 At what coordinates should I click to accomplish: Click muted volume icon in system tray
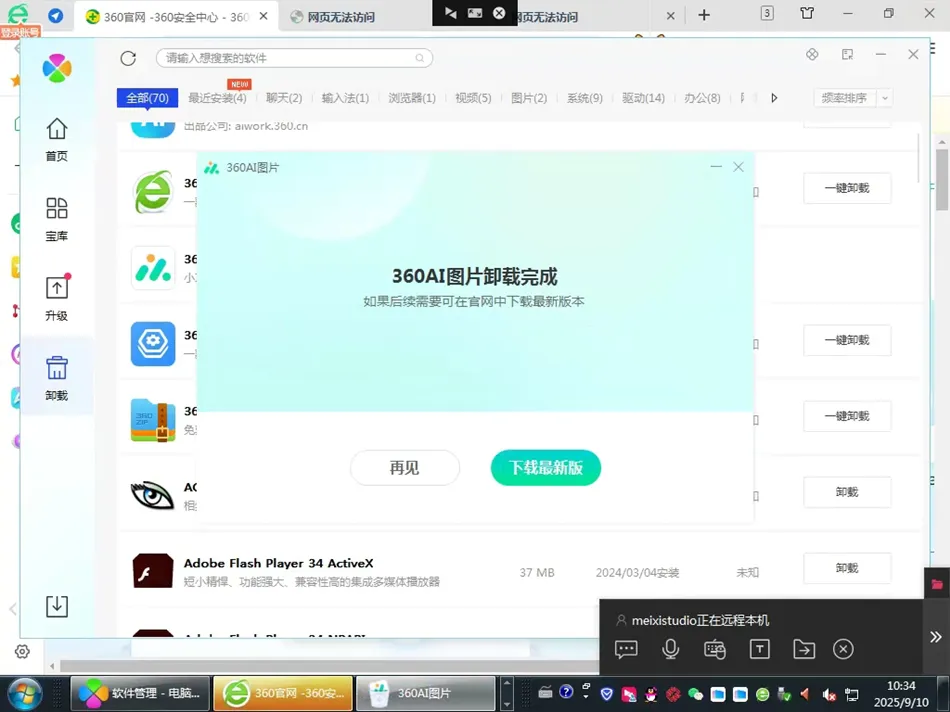pyautogui.click(x=829, y=694)
